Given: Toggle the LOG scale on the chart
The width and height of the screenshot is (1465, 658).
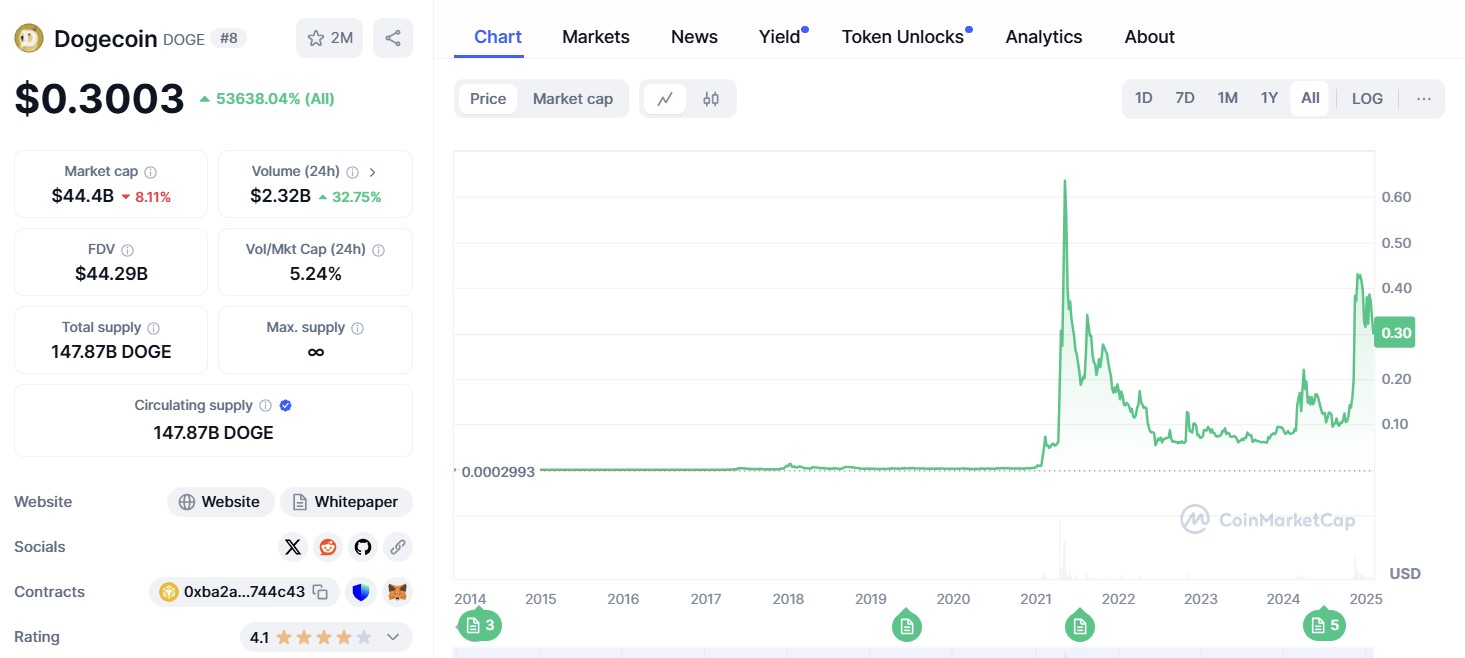Looking at the screenshot, I should [x=1366, y=98].
